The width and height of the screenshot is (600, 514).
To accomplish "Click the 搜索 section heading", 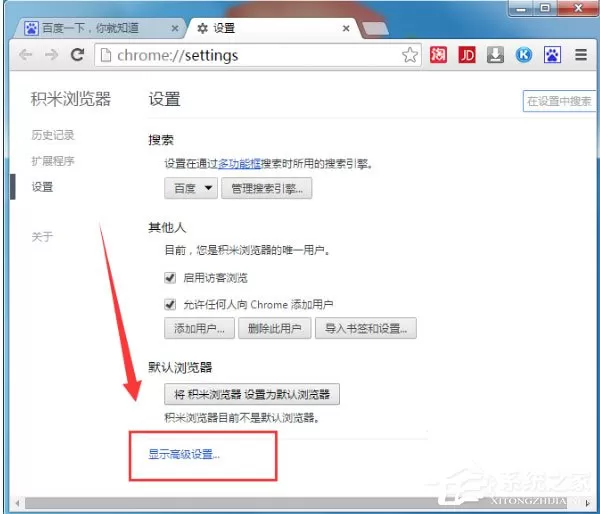I will tap(161, 140).
